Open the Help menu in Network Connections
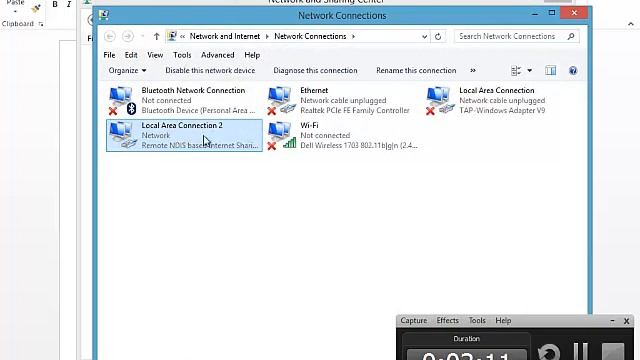Screen dimensions: 640x360 point(252,55)
